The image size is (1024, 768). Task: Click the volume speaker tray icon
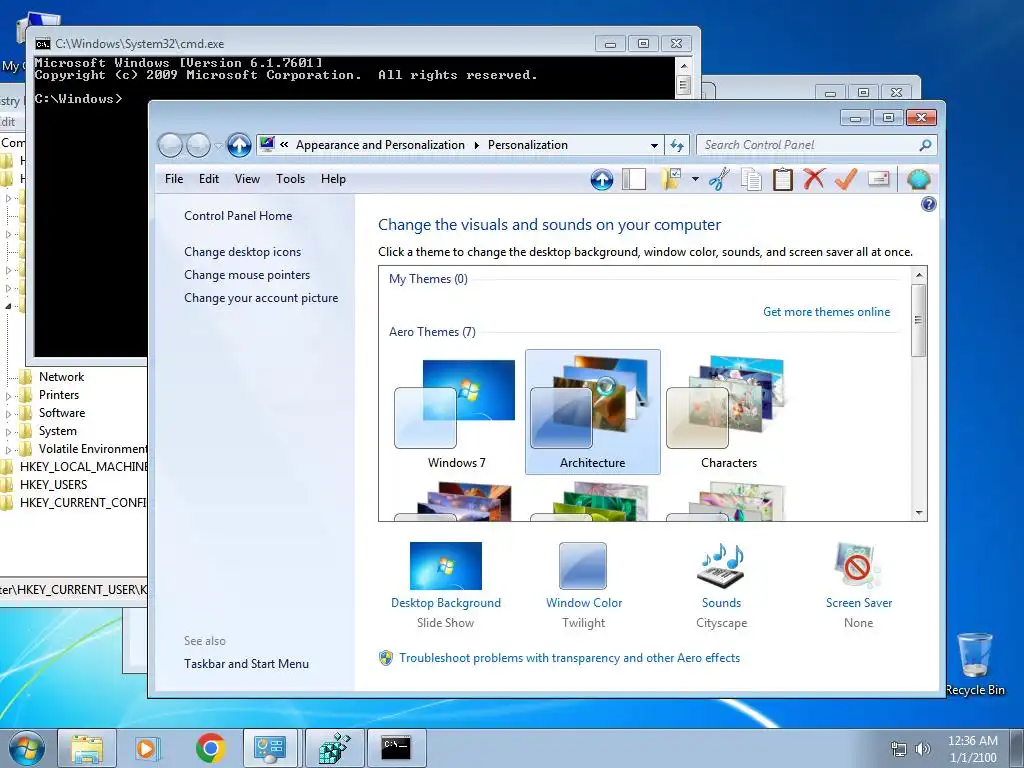tap(923, 749)
